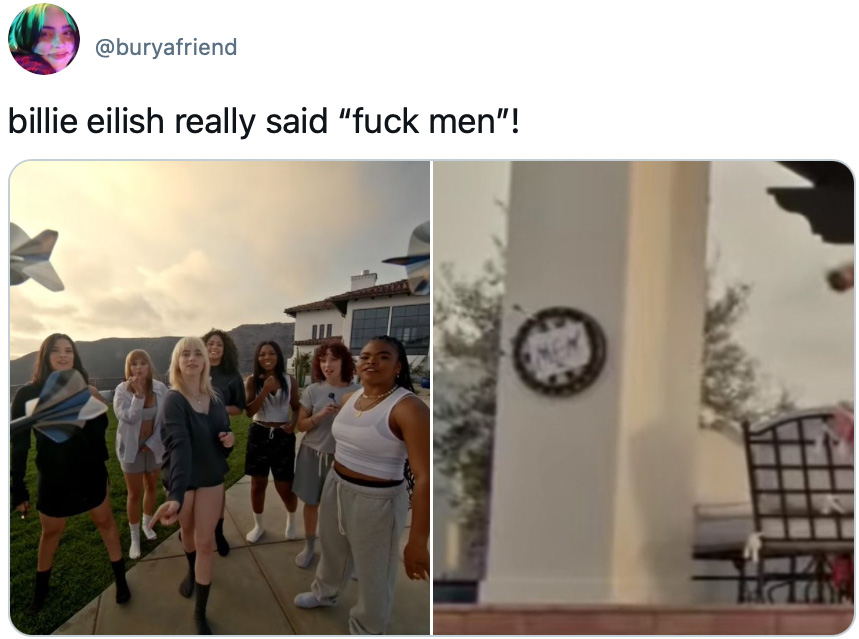Click the woman in white jacket and gray shorts
Viewport: 859px width, 639px height.
(139, 449)
